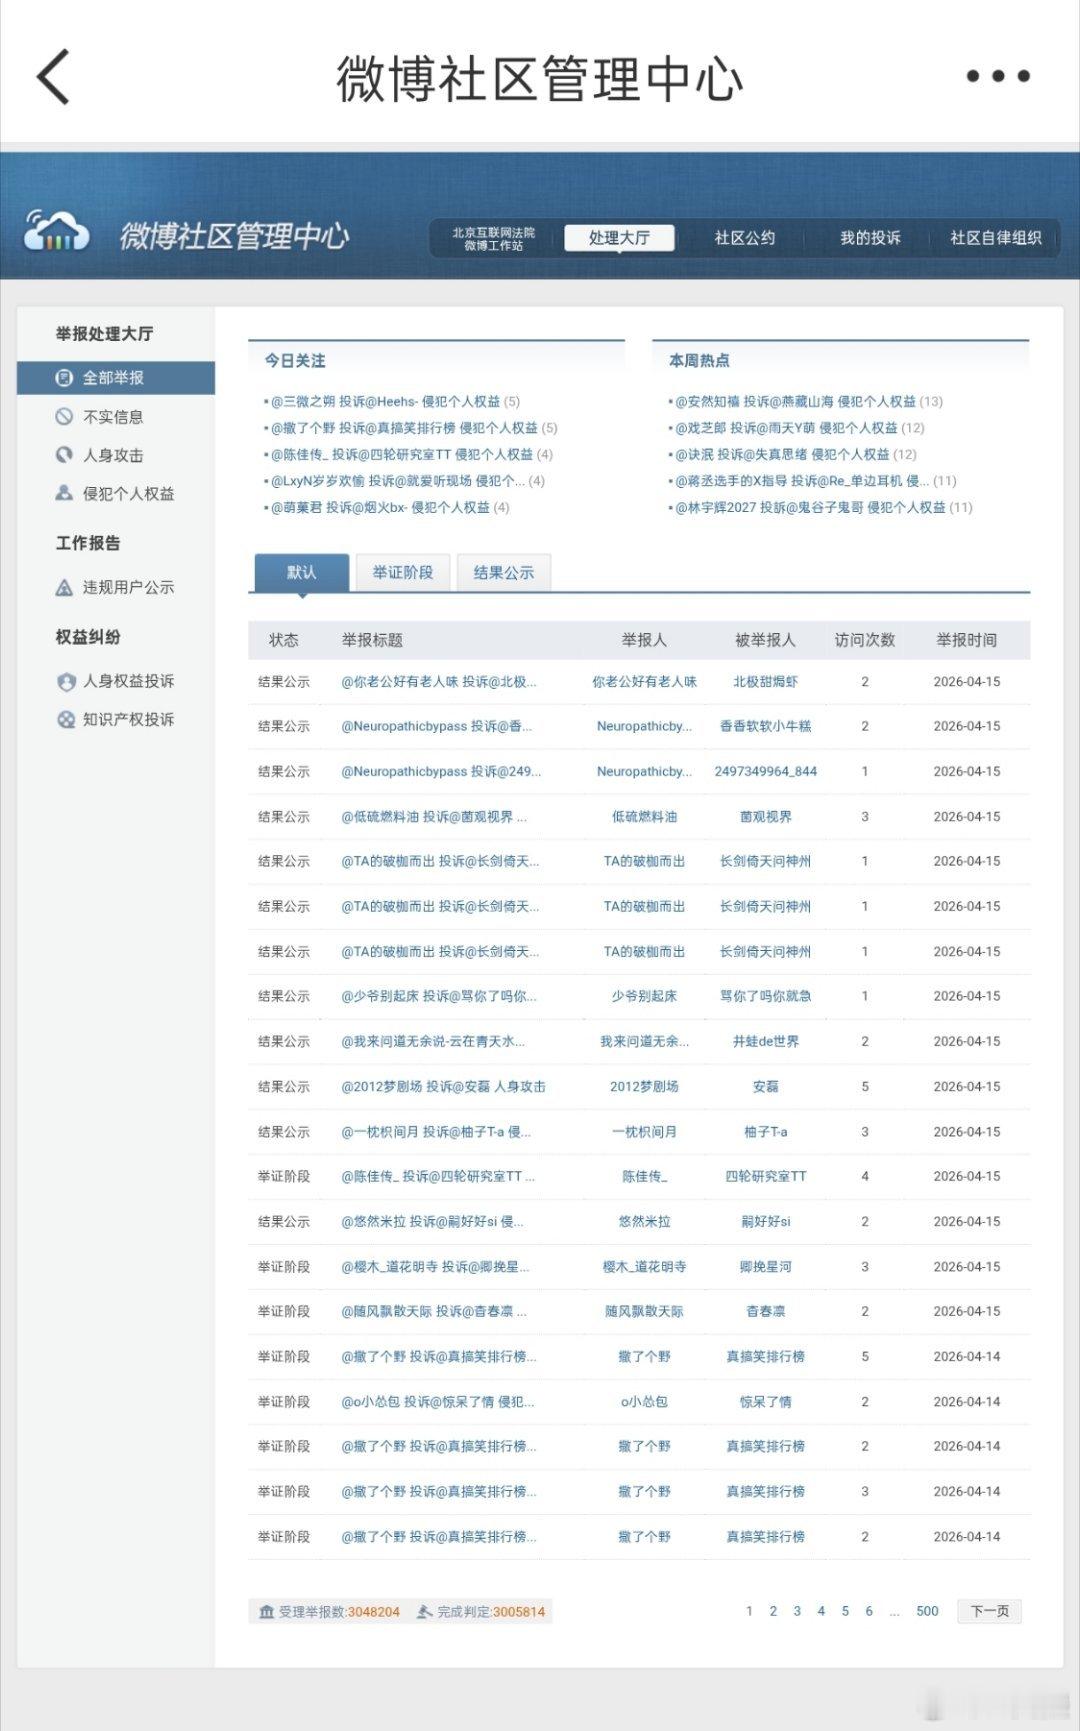Switch to the 举证阶段 list tab

tap(403, 572)
